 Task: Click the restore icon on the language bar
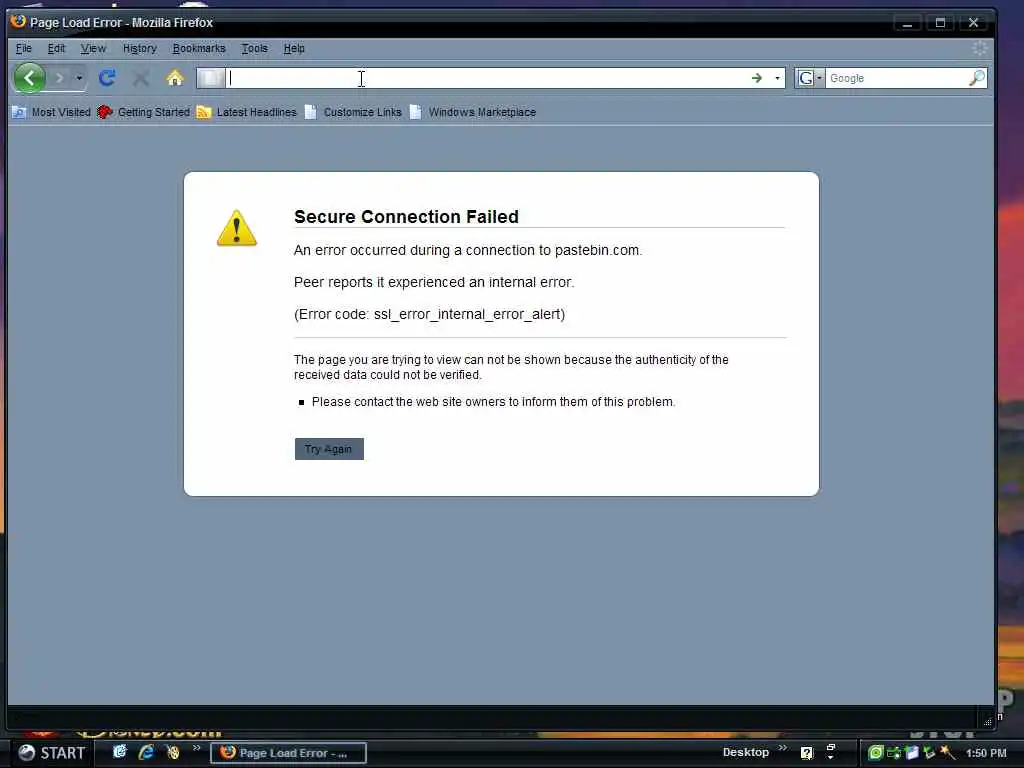pyautogui.click(x=831, y=748)
